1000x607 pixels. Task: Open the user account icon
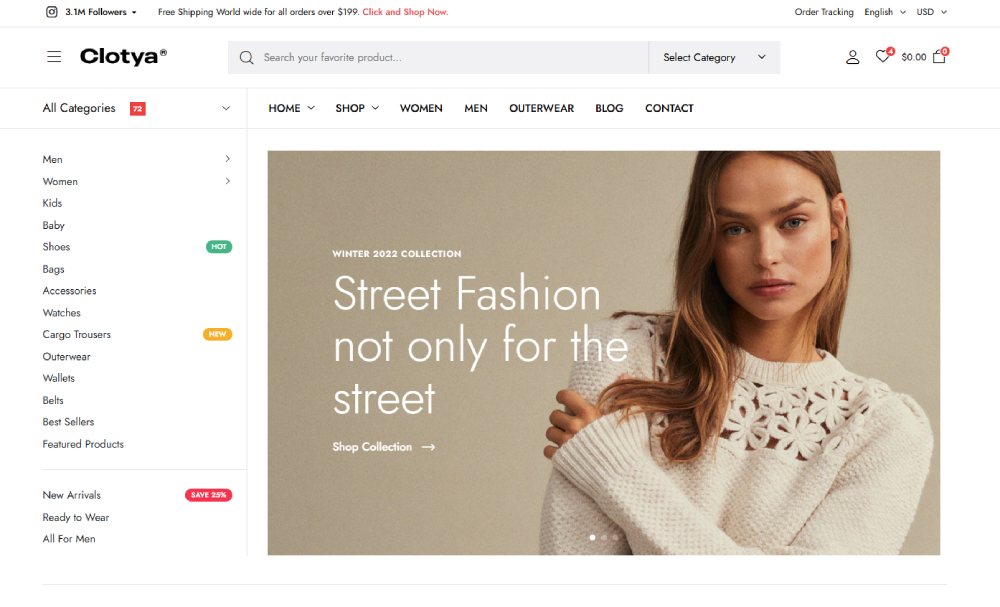point(852,58)
